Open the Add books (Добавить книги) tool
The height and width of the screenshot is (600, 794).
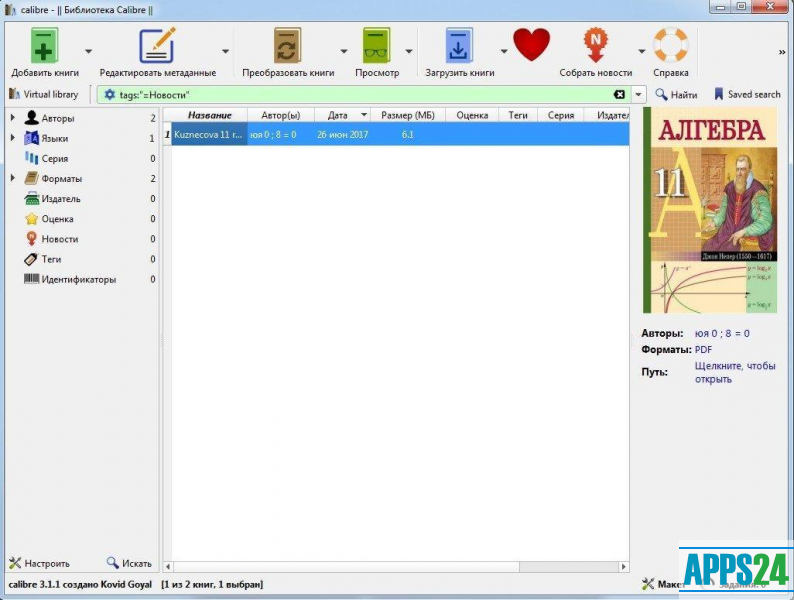(45, 52)
